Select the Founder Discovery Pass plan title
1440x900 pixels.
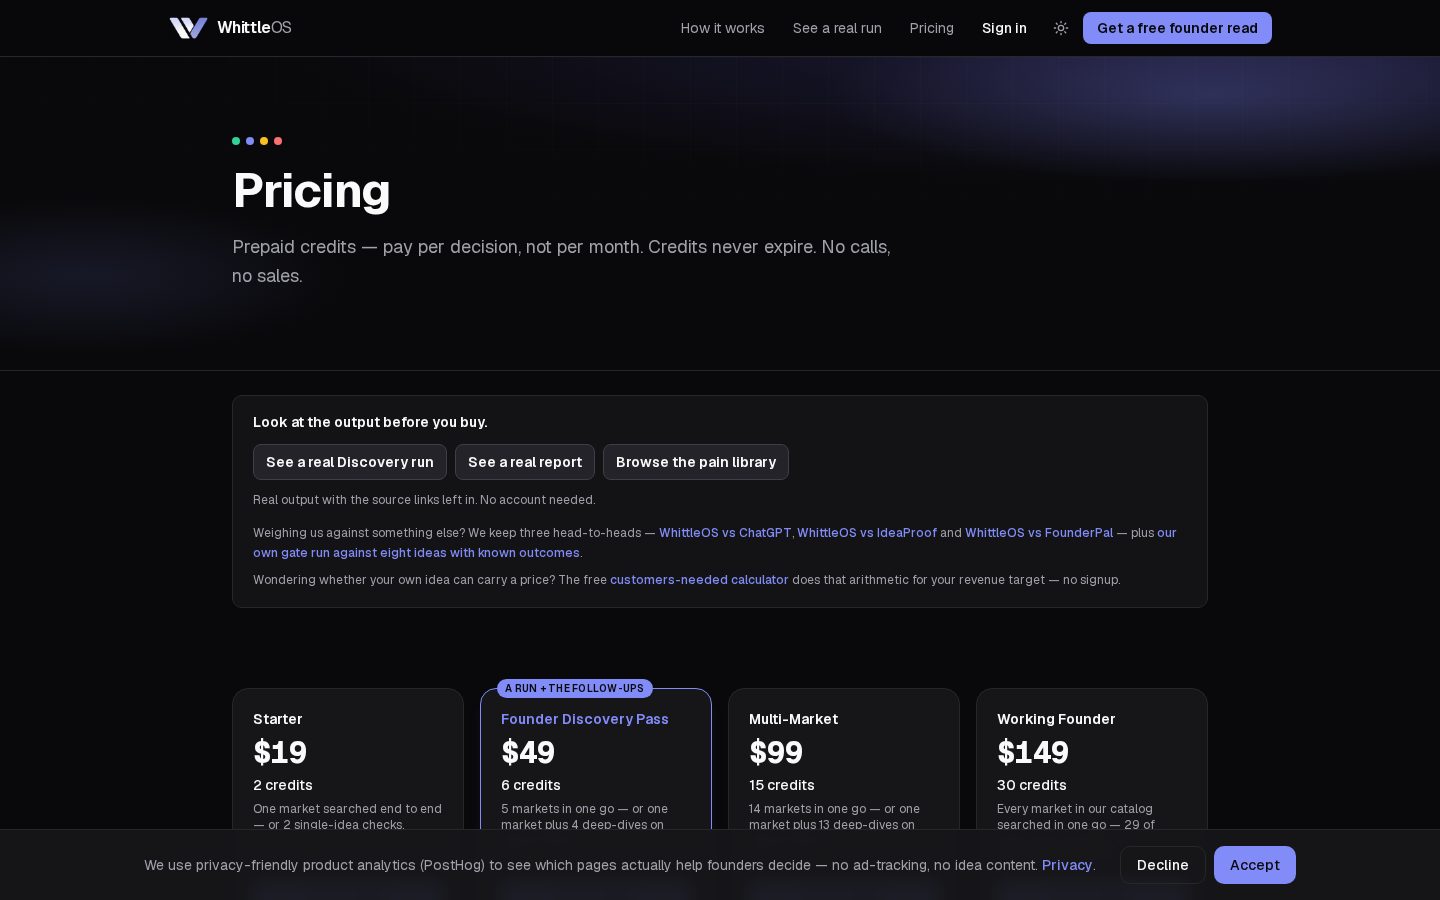tap(585, 719)
